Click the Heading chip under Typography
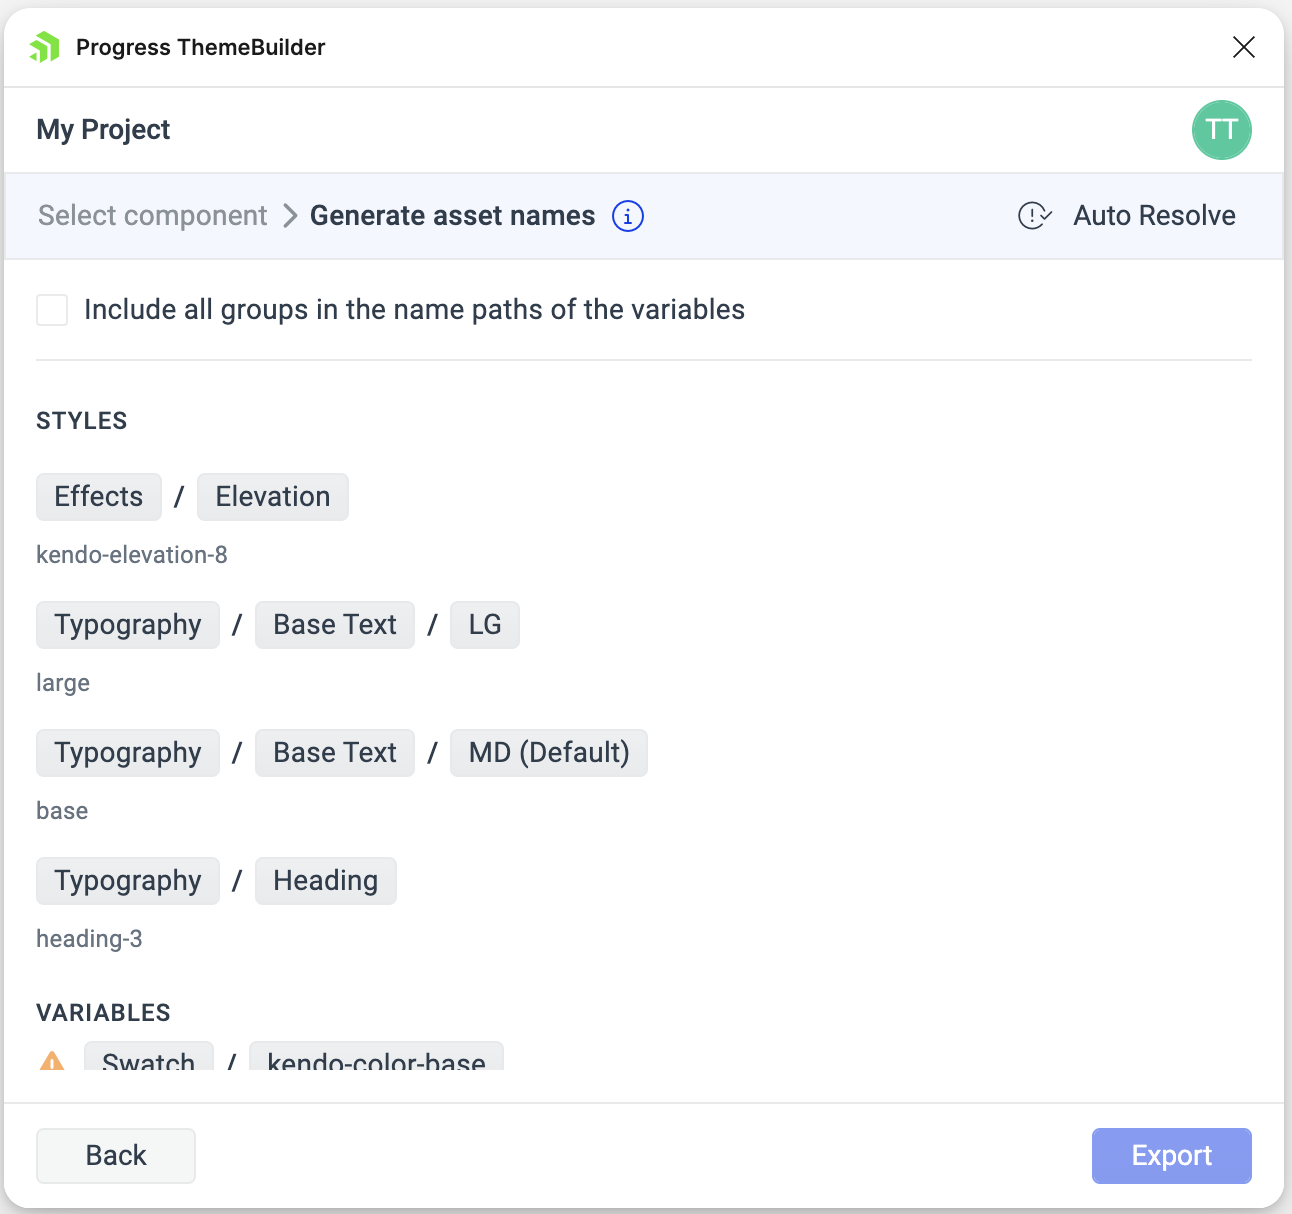The image size is (1292, 1214). tap(325, 881)
